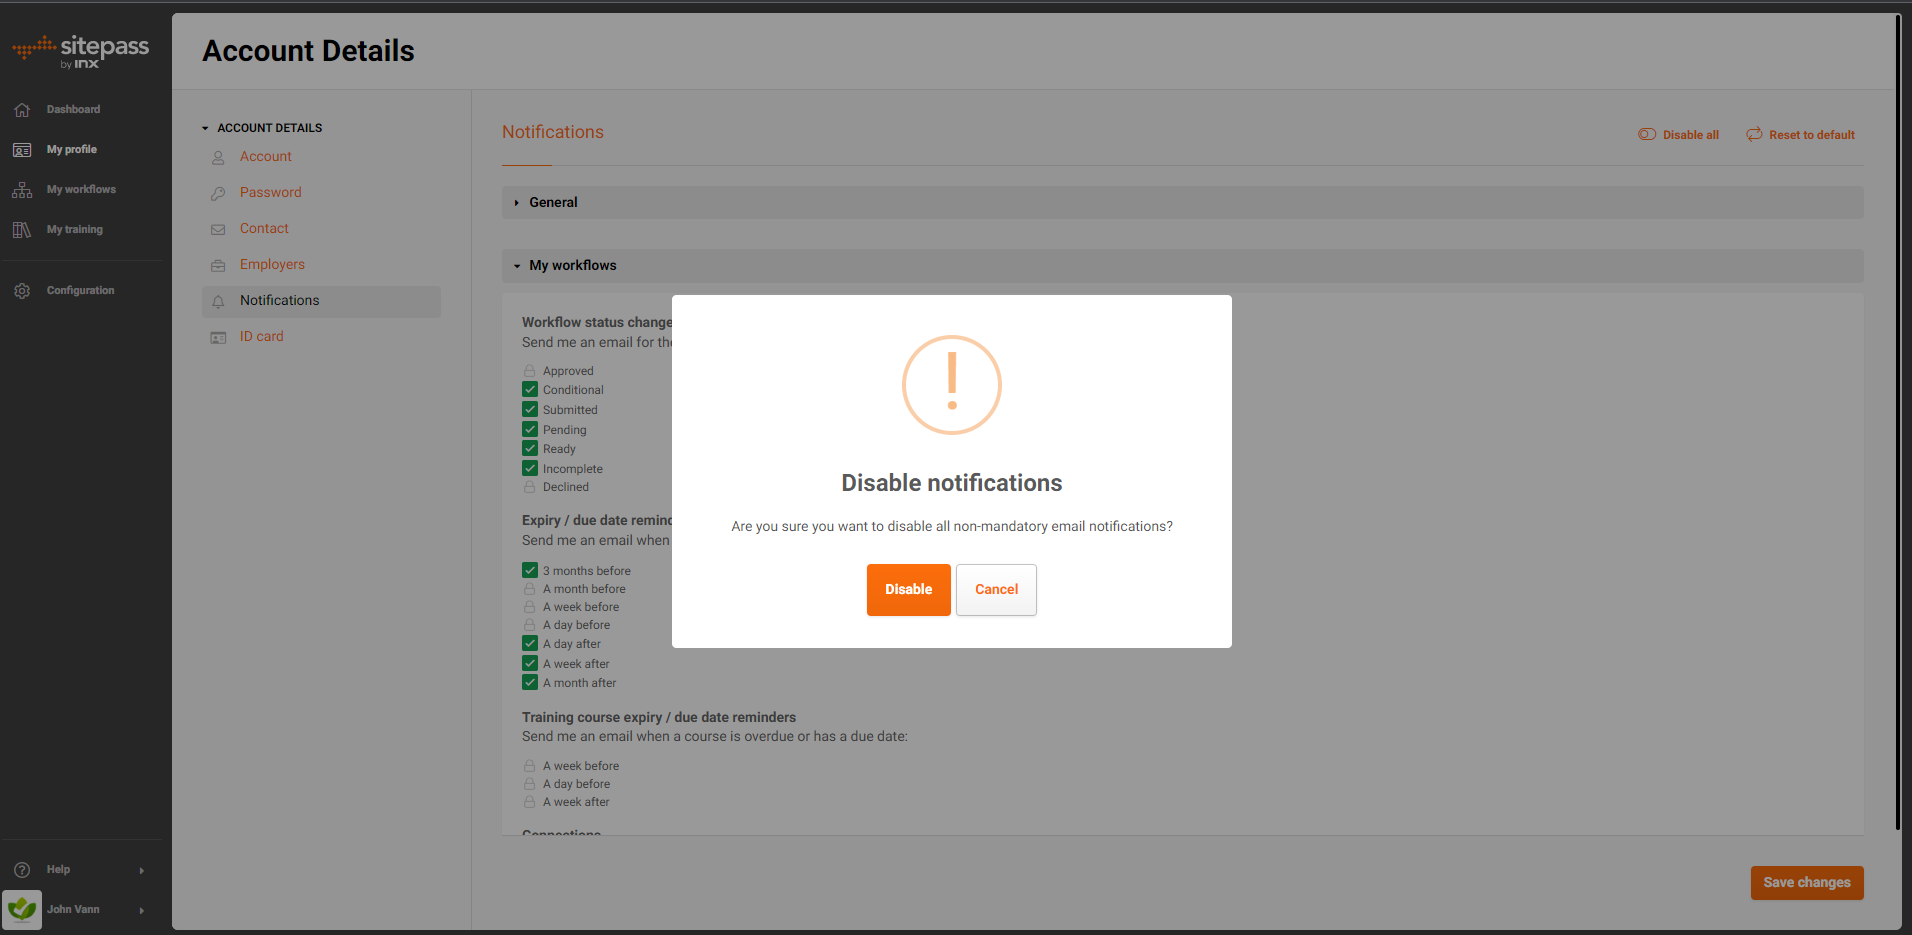
Task: Click Save changes button
Action: pos(1807,883)
